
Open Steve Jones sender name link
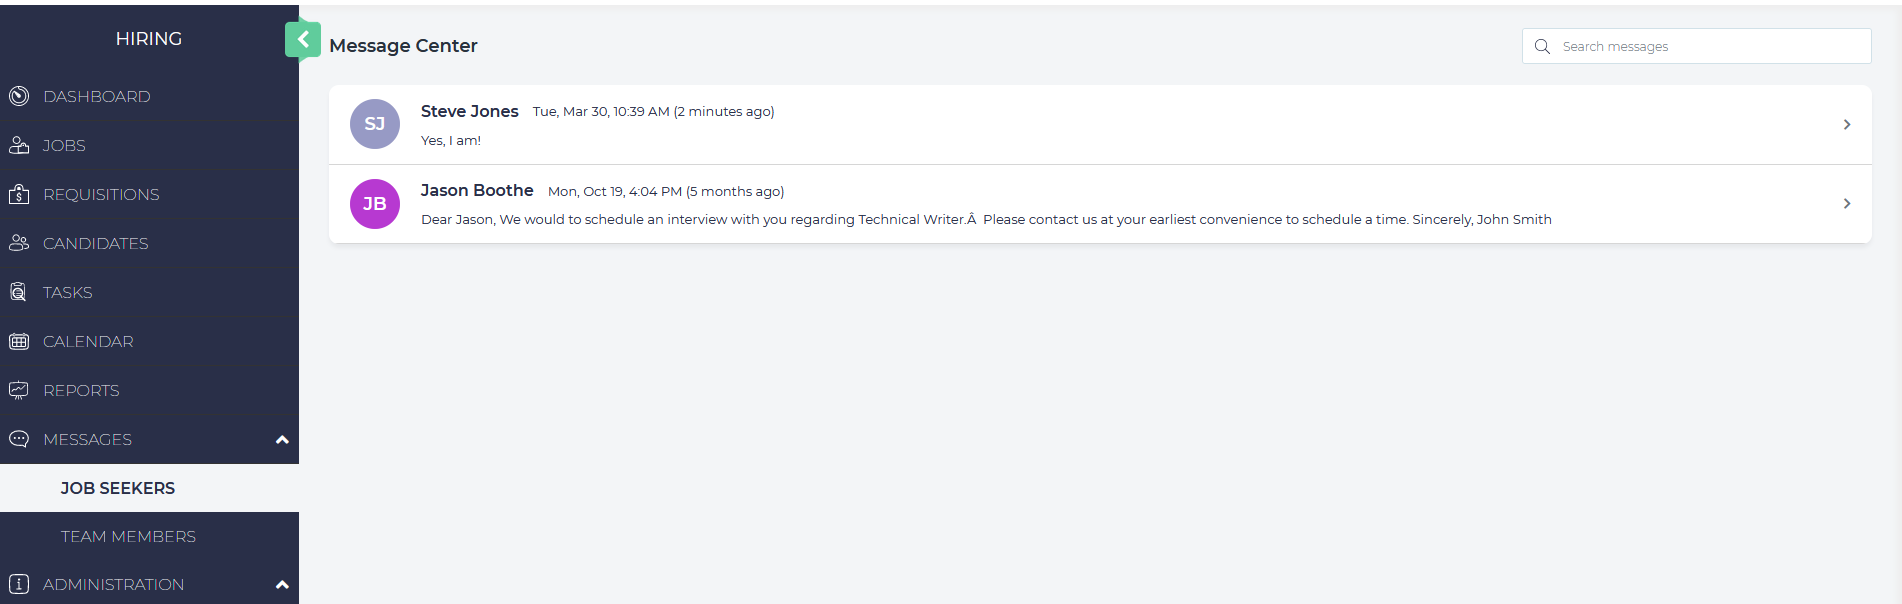pos(469,111)
